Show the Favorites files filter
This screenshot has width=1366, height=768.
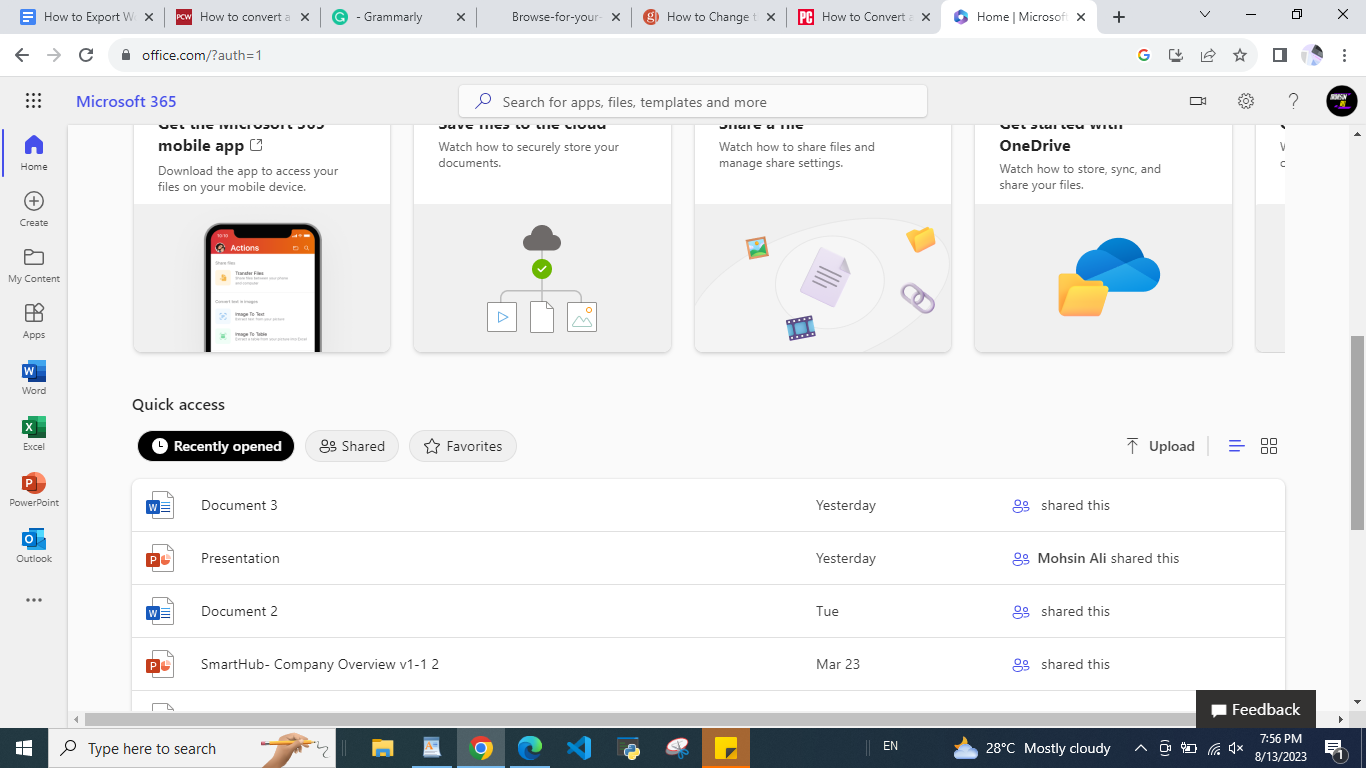click(462, 446)
